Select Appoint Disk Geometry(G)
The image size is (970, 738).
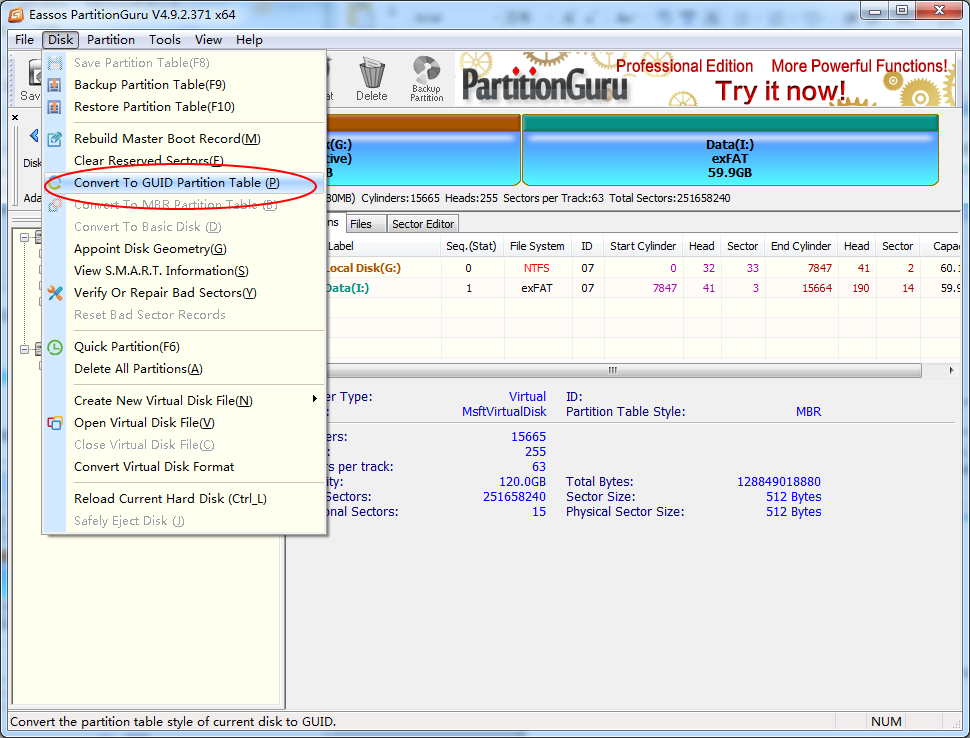coord(184,249)
